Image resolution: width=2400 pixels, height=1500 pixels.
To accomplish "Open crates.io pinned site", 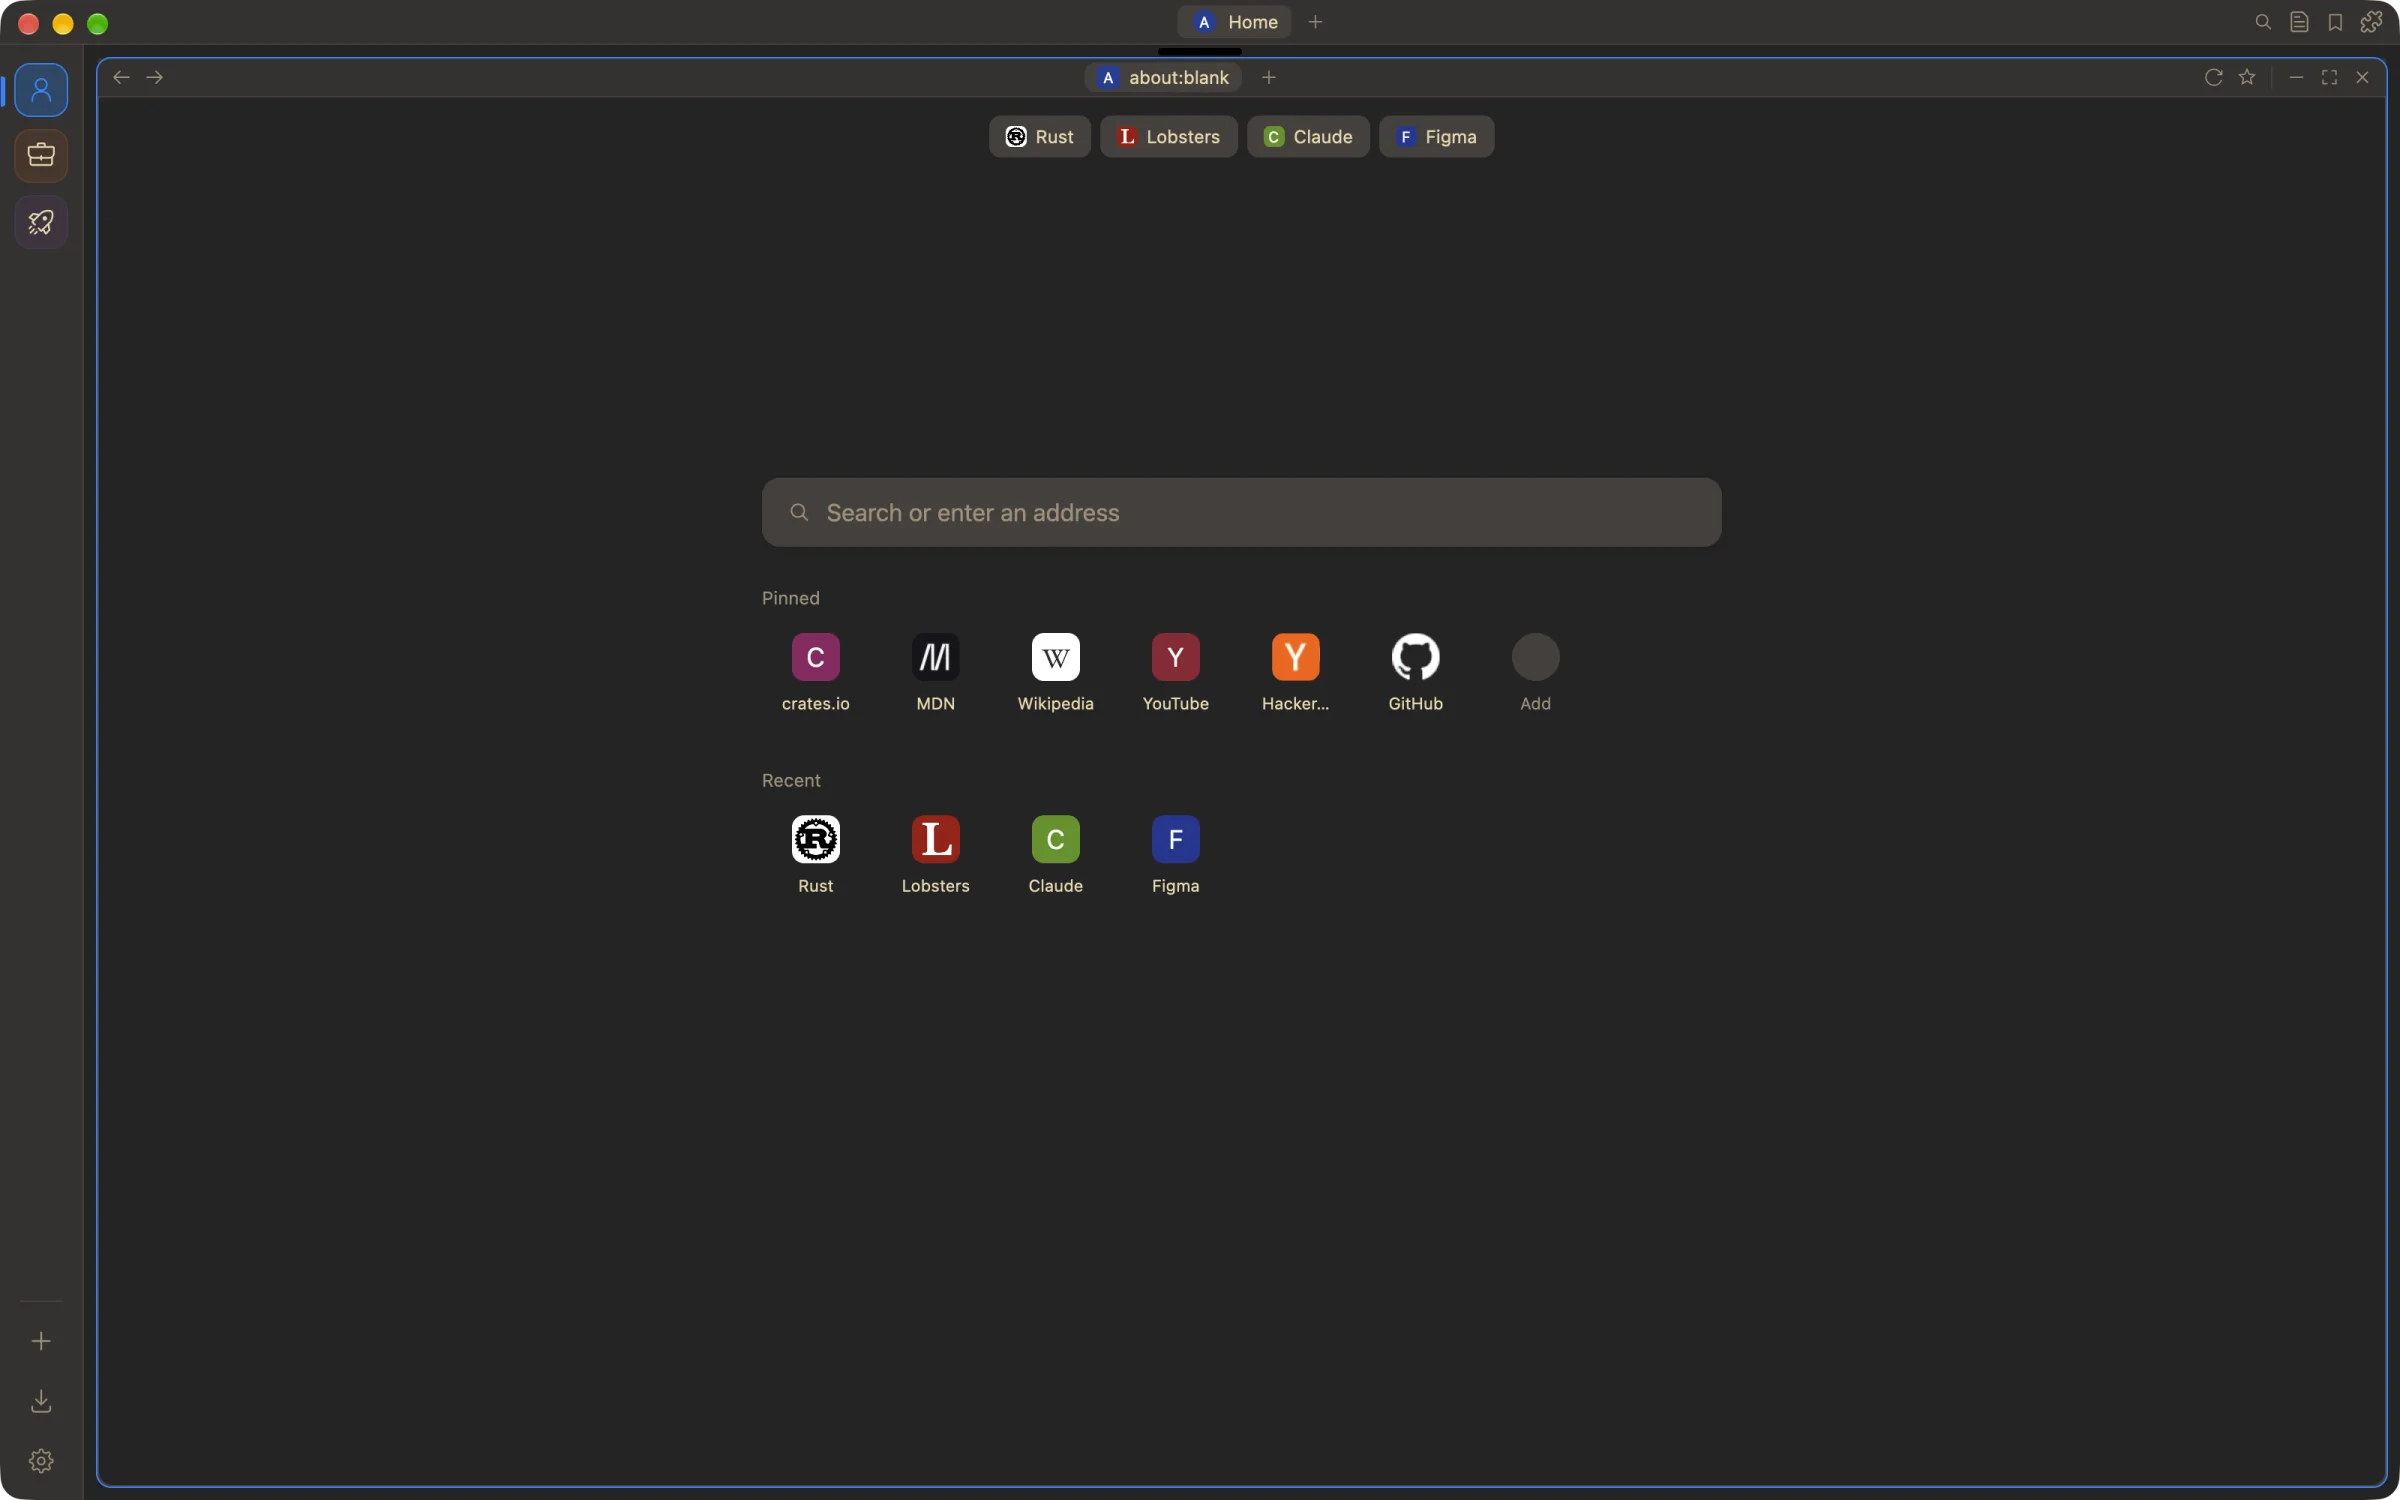I will (815, 672).
